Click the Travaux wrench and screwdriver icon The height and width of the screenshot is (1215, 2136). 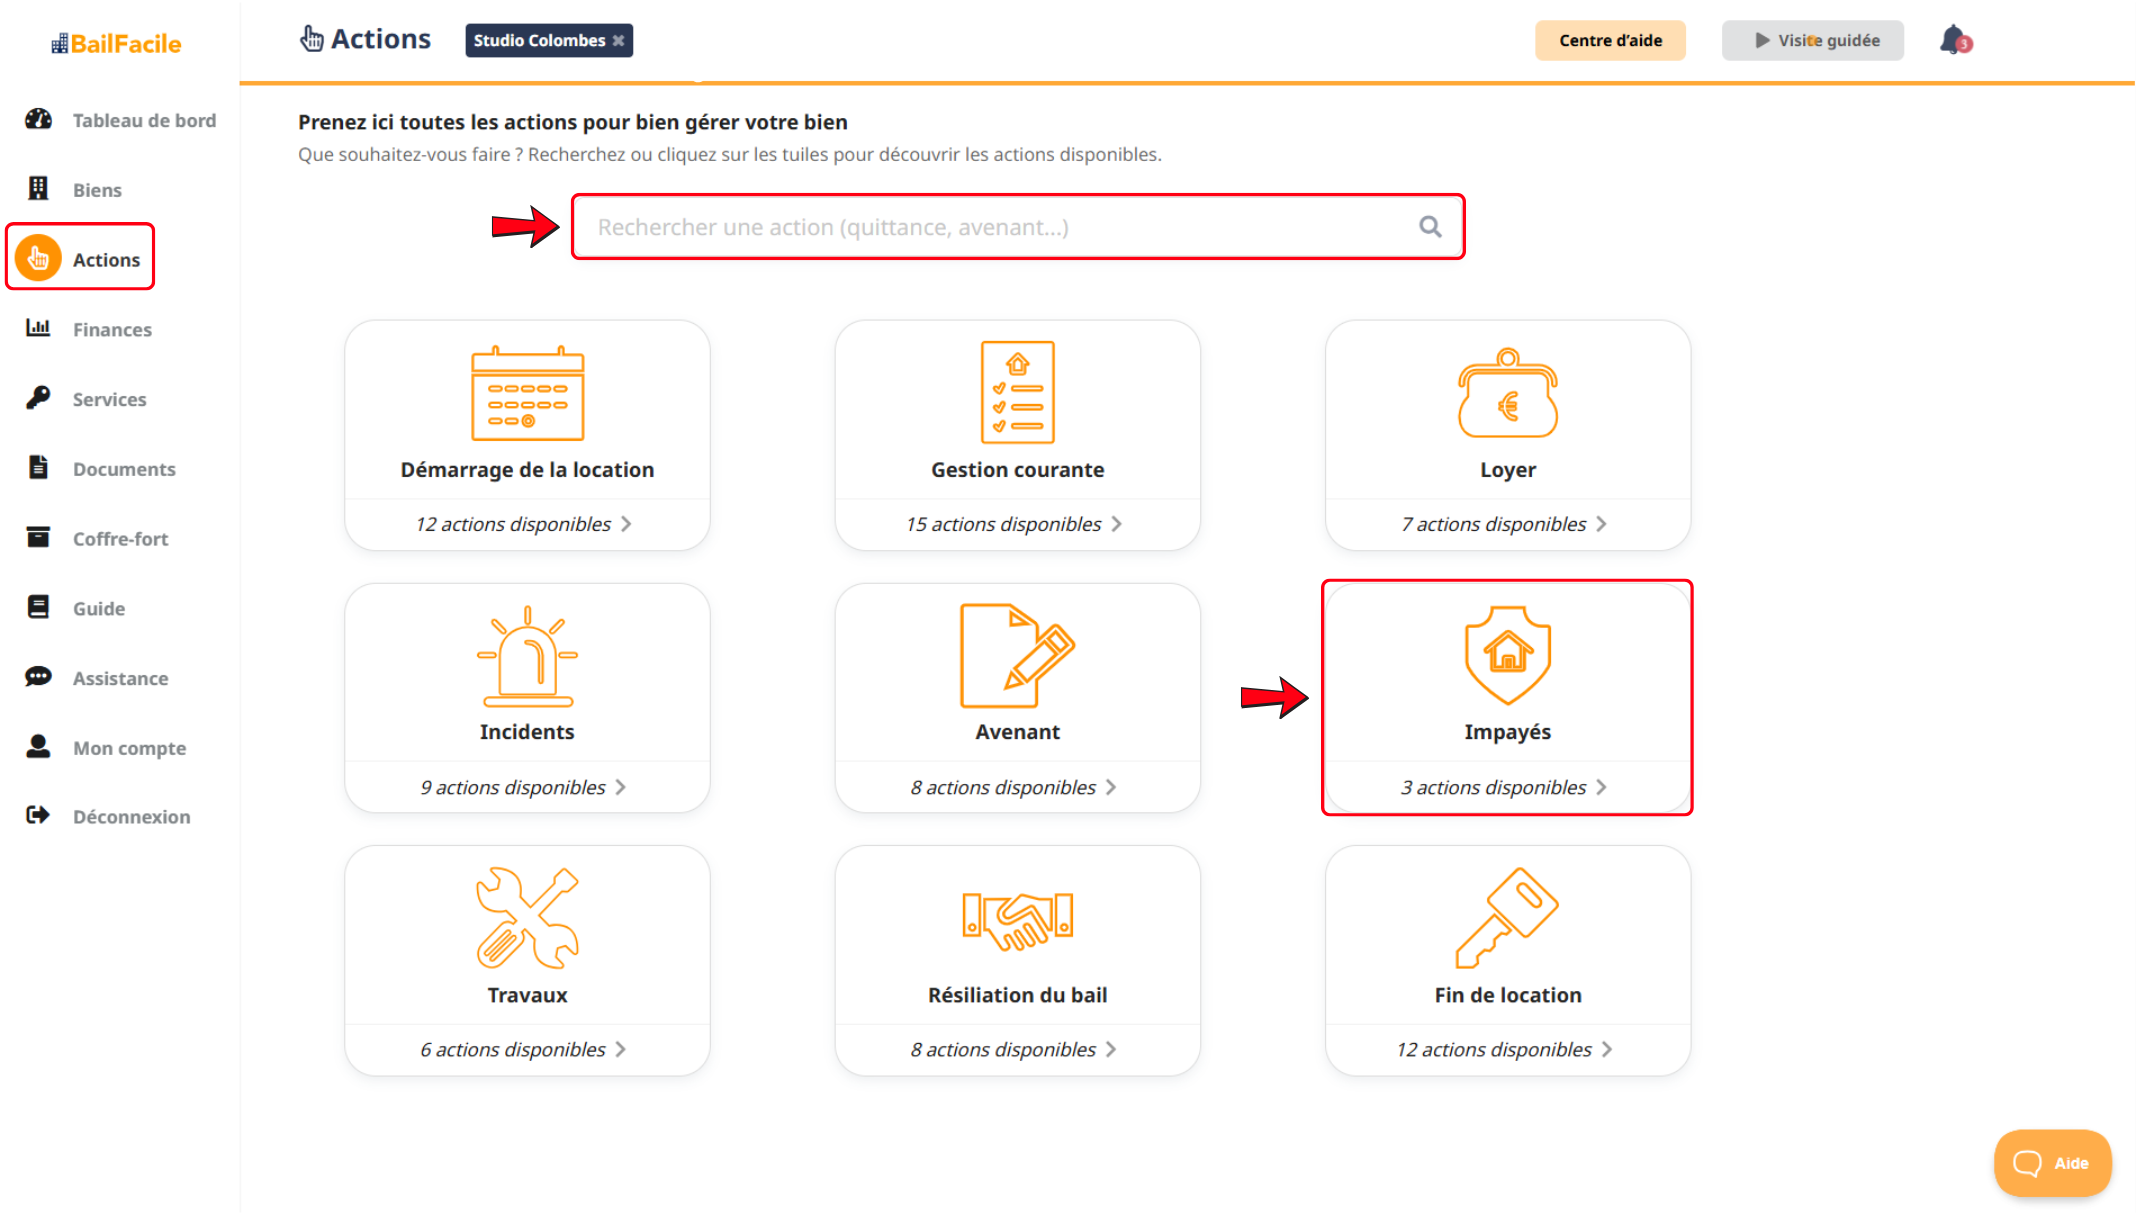(x=527, y=918)
